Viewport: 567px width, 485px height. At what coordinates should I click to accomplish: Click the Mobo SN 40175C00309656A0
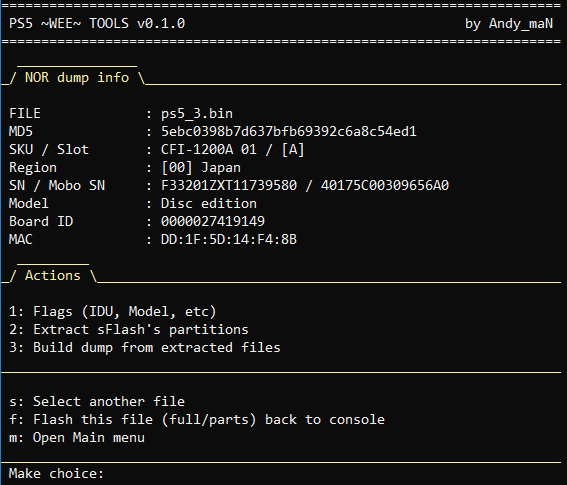click(385, 186)
